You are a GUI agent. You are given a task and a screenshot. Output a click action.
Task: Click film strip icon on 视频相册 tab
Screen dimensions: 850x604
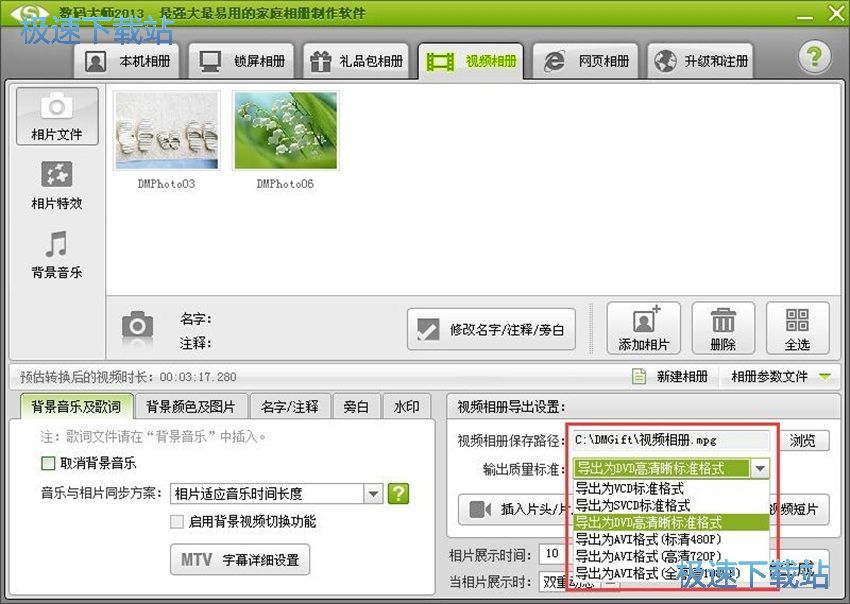[440, 61]
